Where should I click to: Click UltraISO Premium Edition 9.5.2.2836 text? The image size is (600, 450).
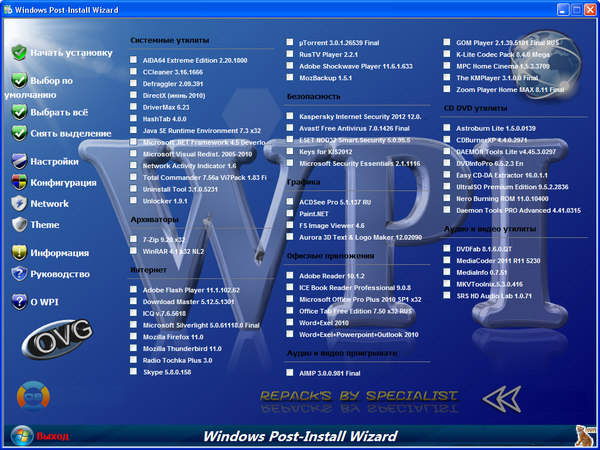pos(512,187)
